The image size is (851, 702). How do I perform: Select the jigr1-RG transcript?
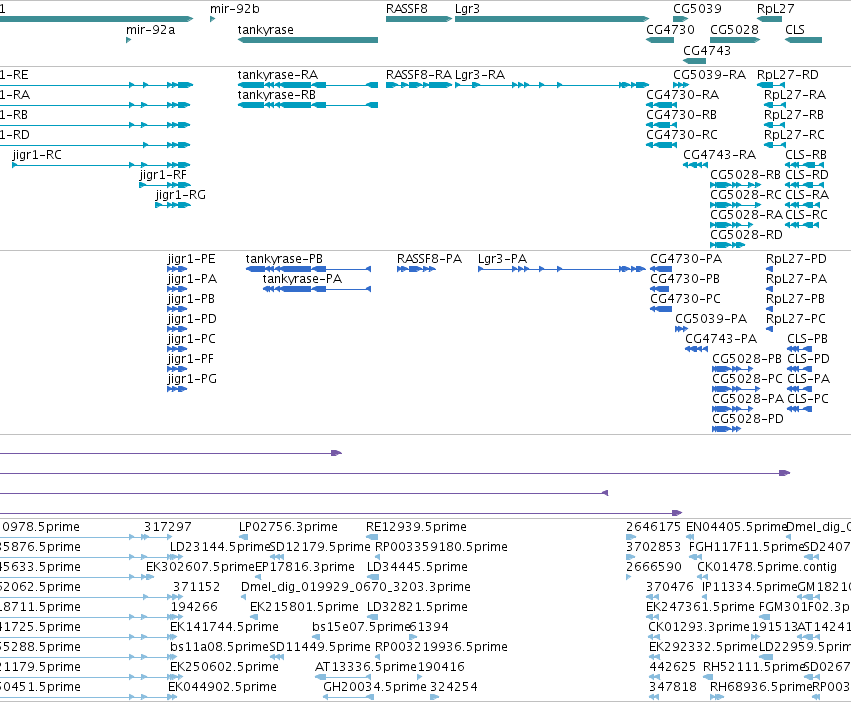point(173,206)
